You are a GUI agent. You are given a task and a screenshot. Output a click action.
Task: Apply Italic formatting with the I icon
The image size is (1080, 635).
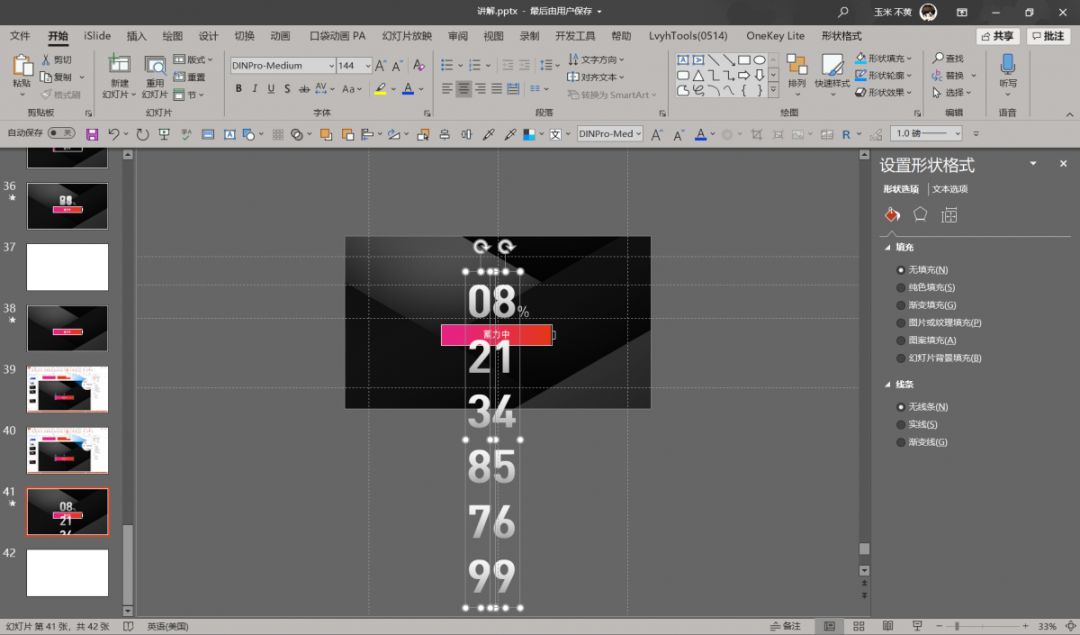(254, 89)
